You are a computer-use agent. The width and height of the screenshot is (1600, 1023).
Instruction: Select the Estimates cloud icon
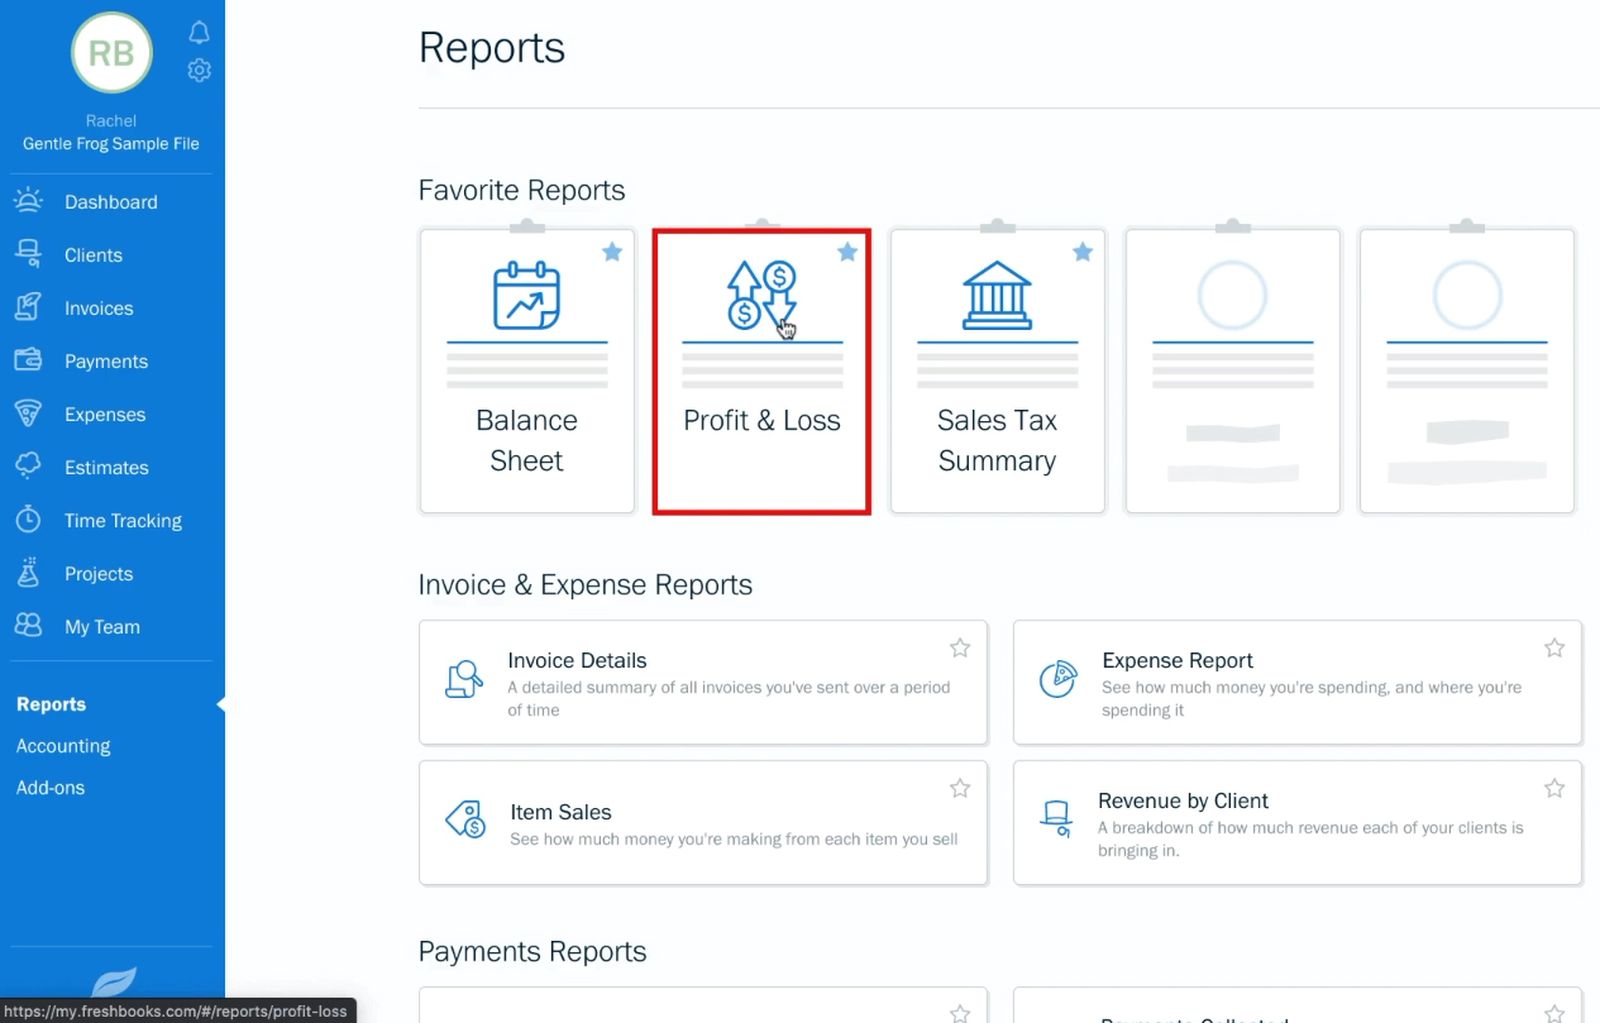[29, 467]
